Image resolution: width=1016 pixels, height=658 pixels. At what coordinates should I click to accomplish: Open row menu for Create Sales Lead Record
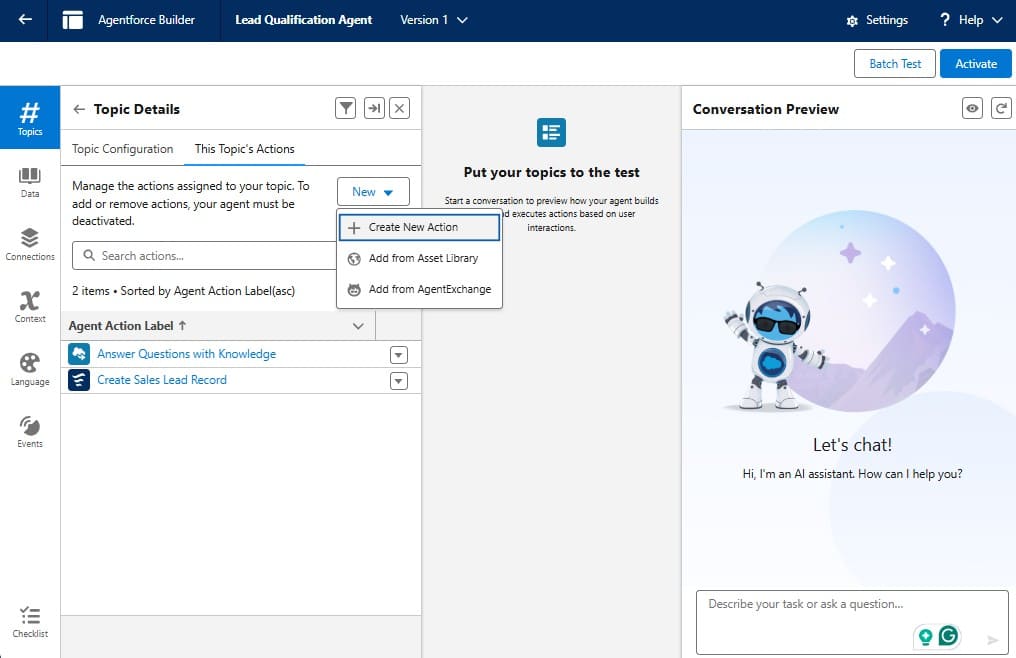pyautogui.click(x=399, y=380)
